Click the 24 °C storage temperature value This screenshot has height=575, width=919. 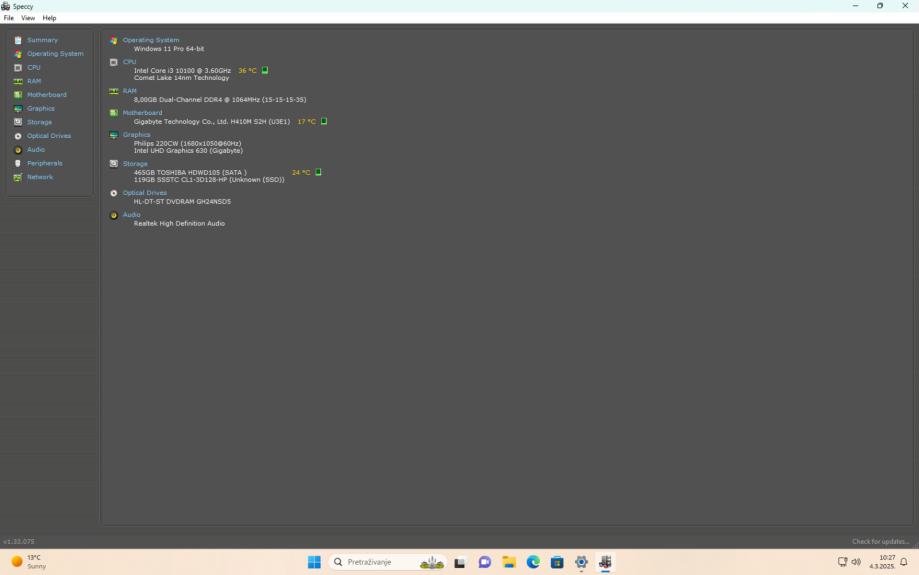point(301,172)
